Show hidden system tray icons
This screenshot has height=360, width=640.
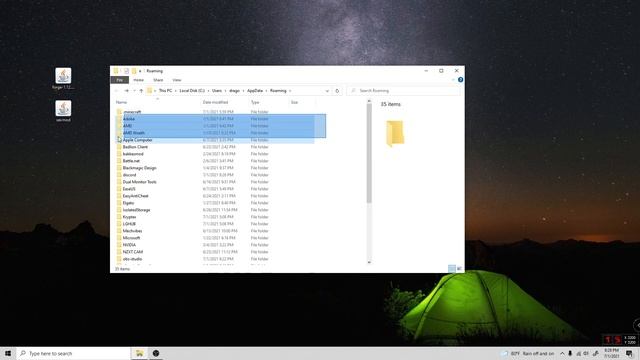tap(562, 353)
